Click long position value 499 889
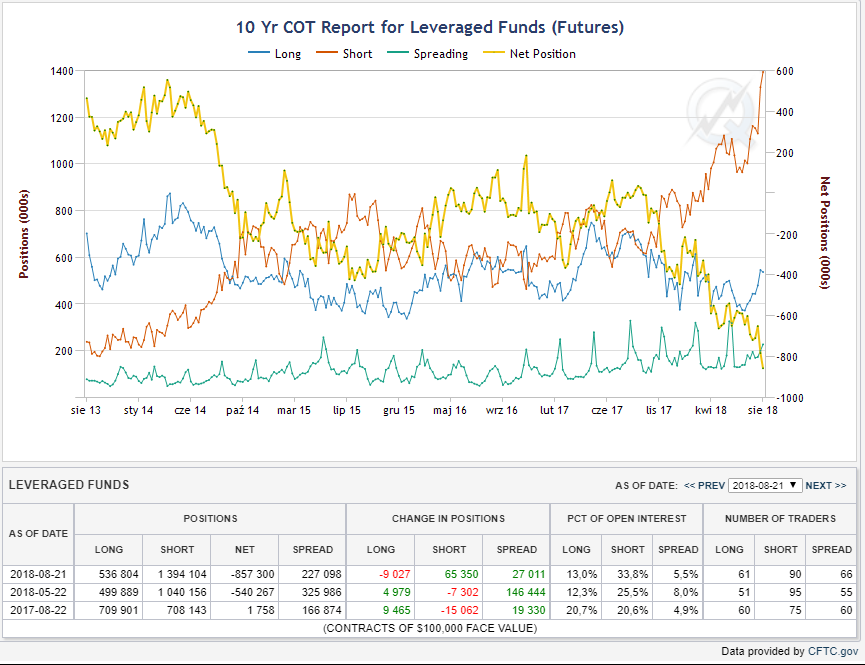The height and width of the screenshot is (665, 865). coord(119,592)
